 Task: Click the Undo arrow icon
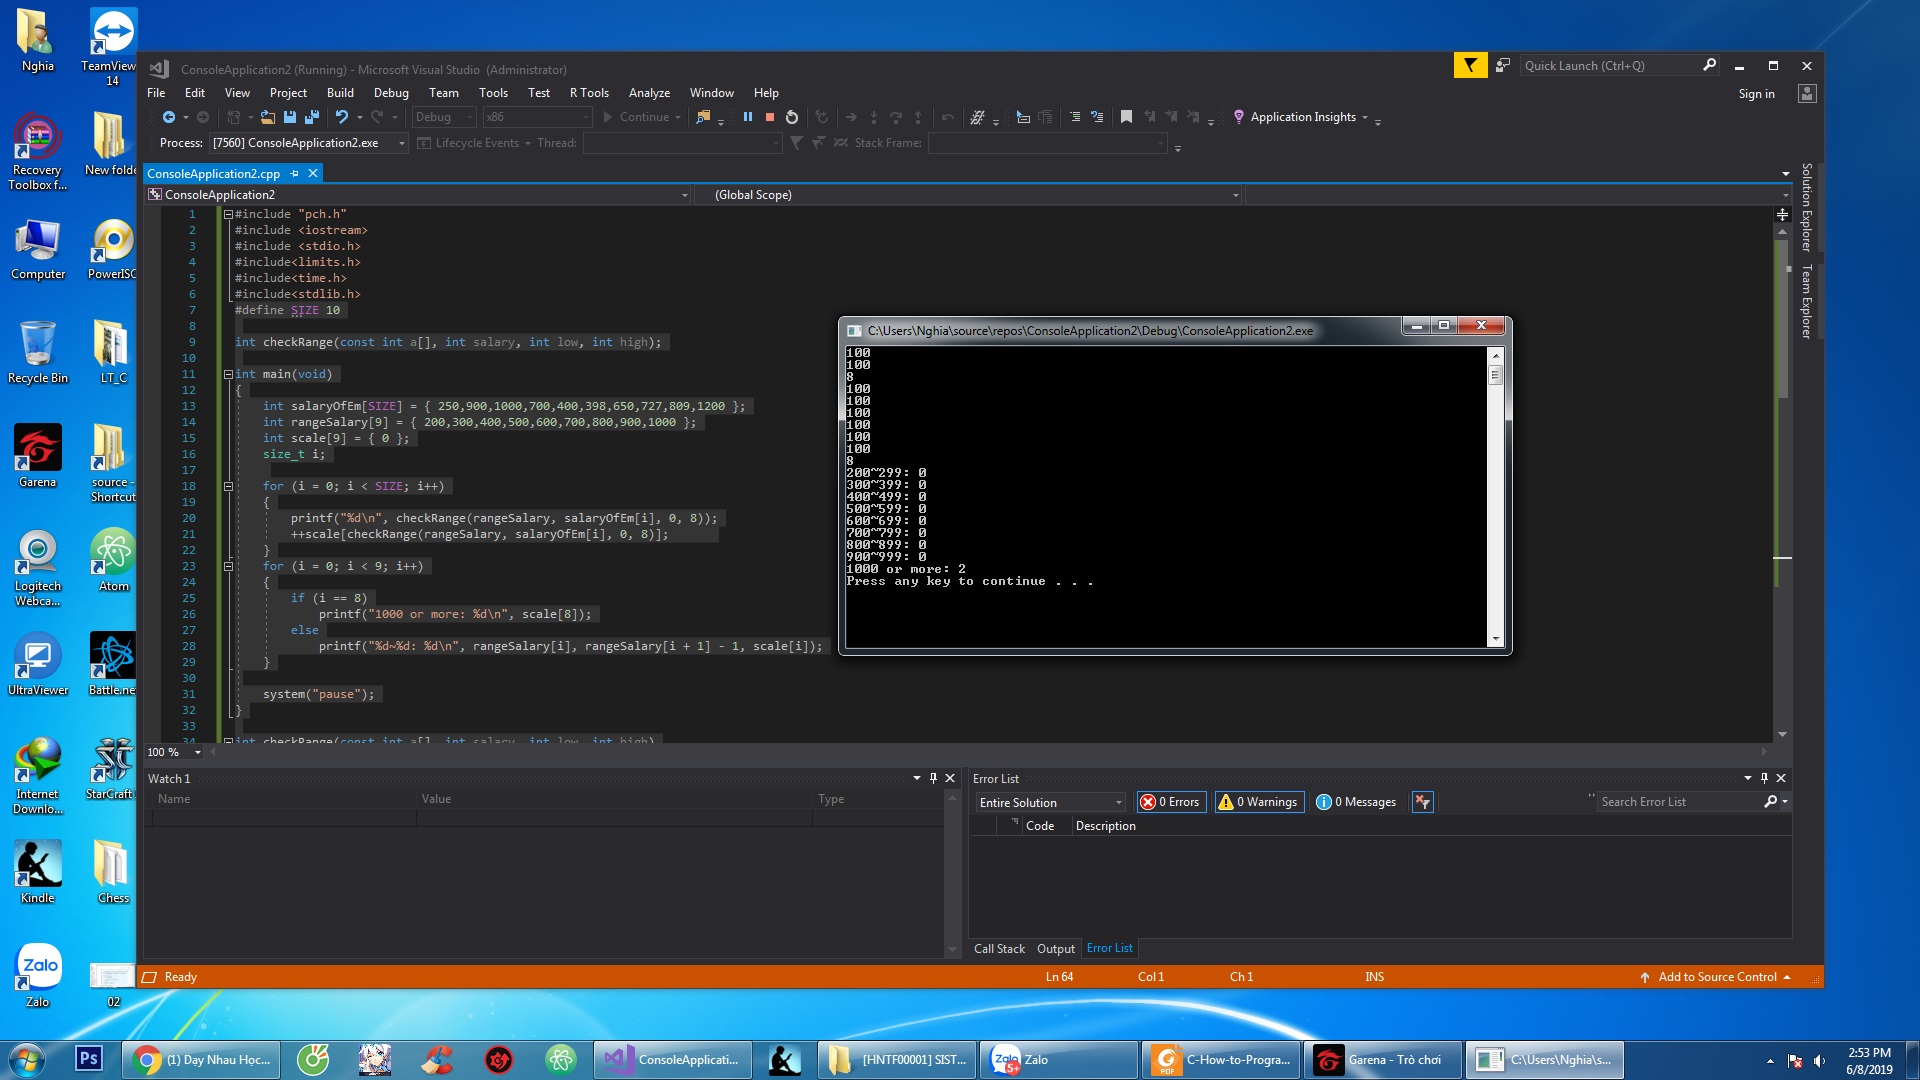(x=341, y=117)
